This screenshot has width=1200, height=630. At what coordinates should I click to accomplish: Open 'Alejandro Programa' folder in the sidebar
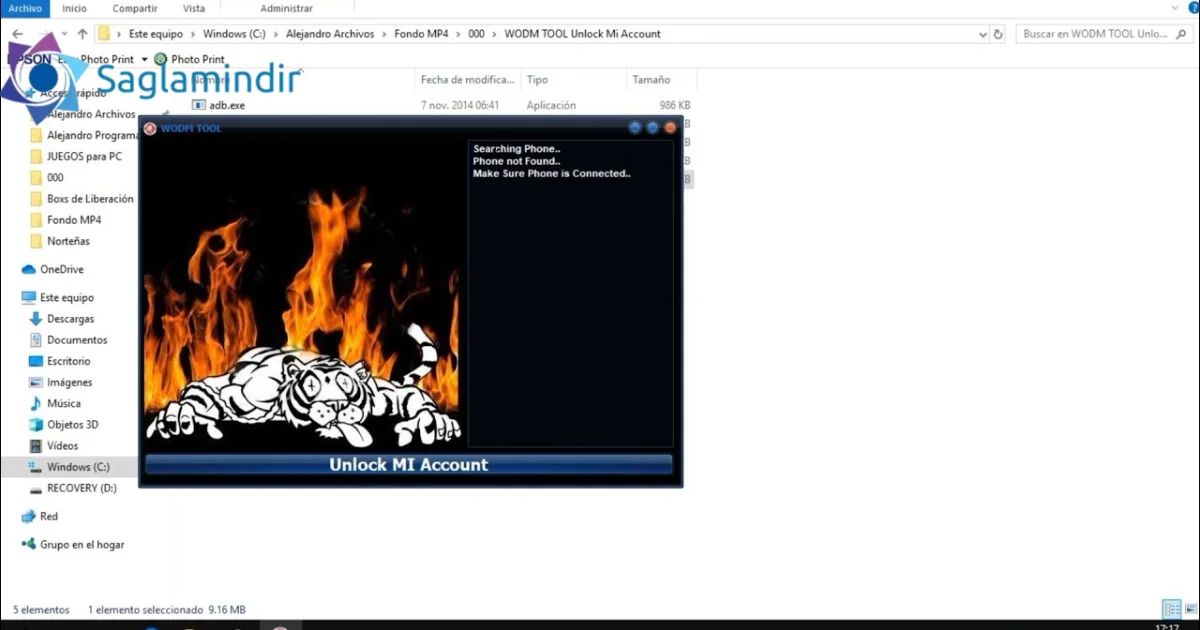(x=93, y=135)
